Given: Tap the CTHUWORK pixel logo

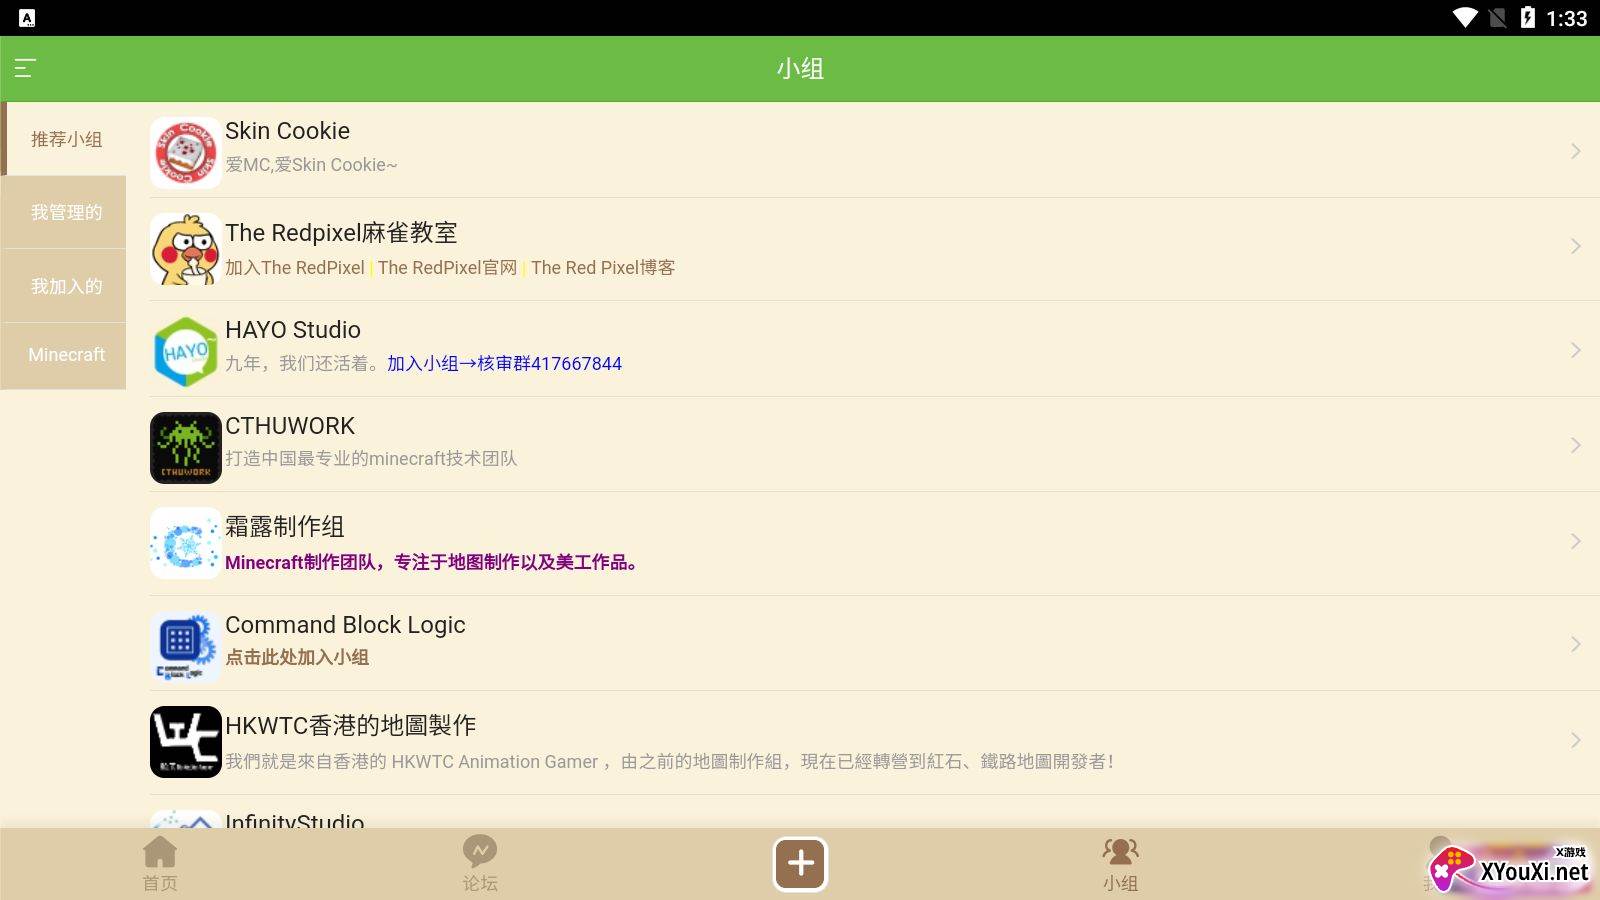Looking at the screenshot, I should coord(185,447).
